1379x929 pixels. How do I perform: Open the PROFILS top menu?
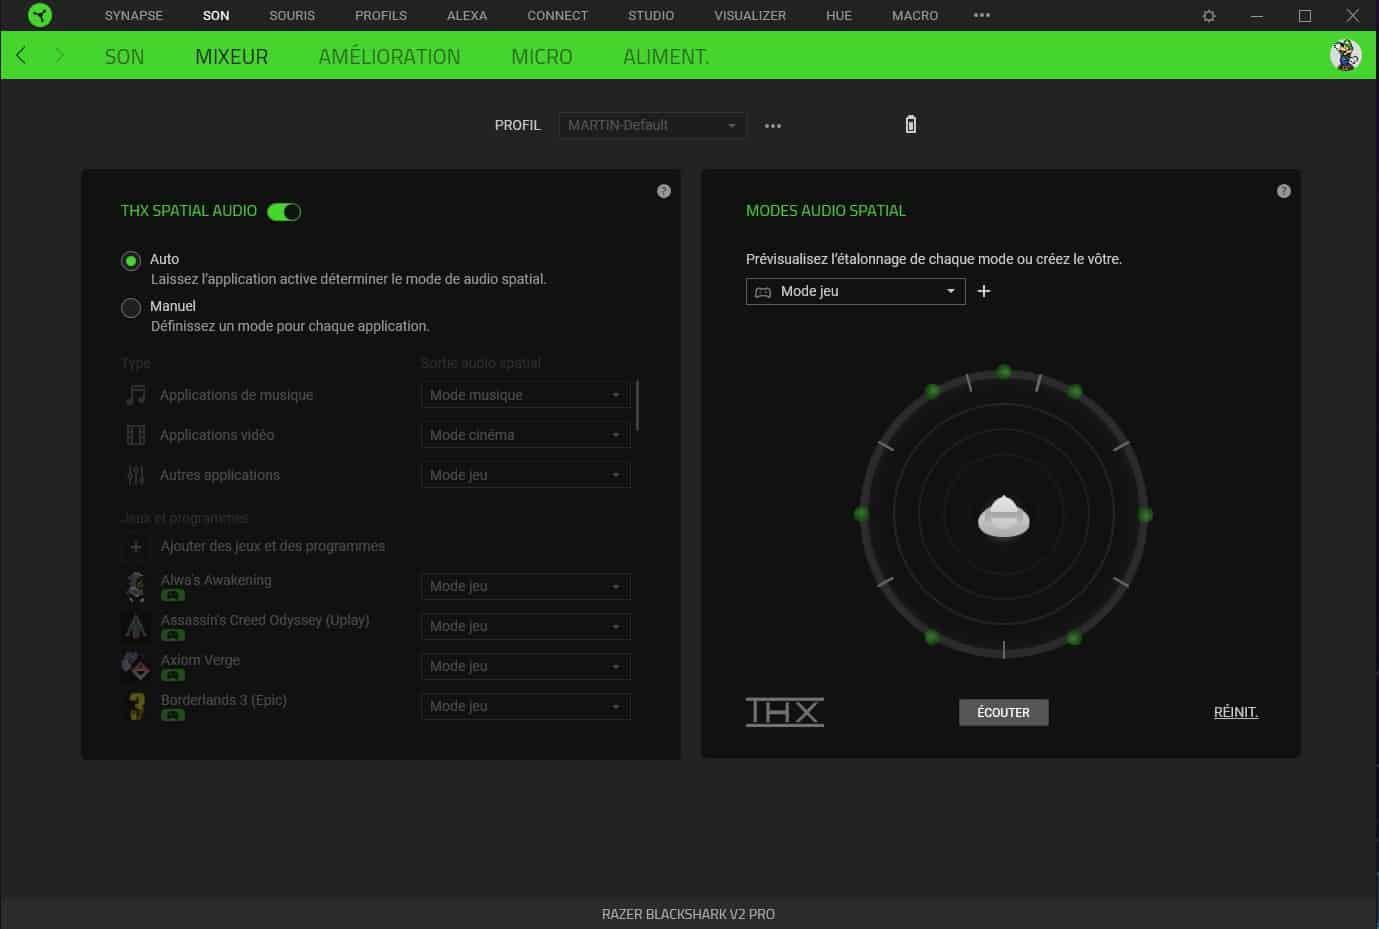381,15
